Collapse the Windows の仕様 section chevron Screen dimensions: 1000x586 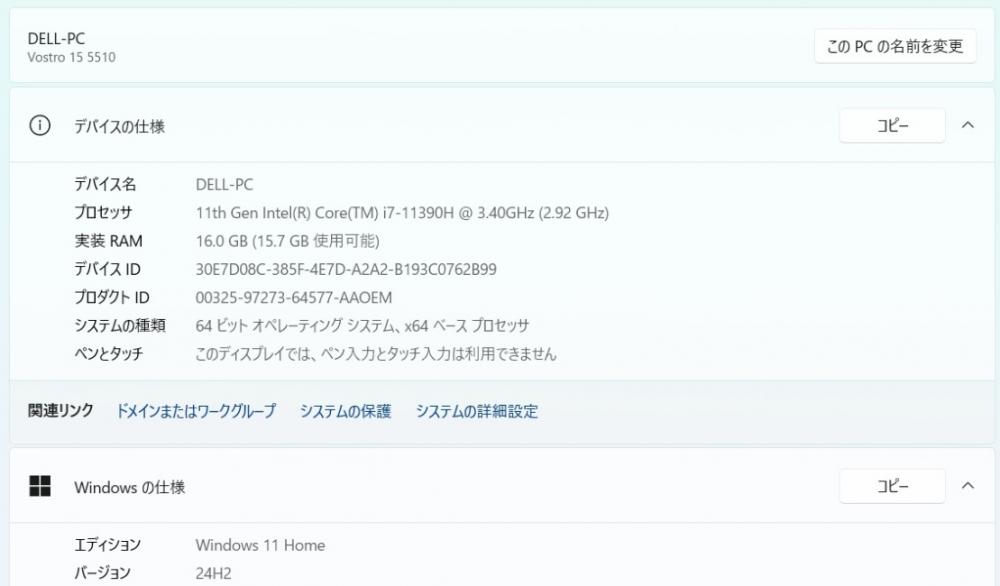click(967, 486)
